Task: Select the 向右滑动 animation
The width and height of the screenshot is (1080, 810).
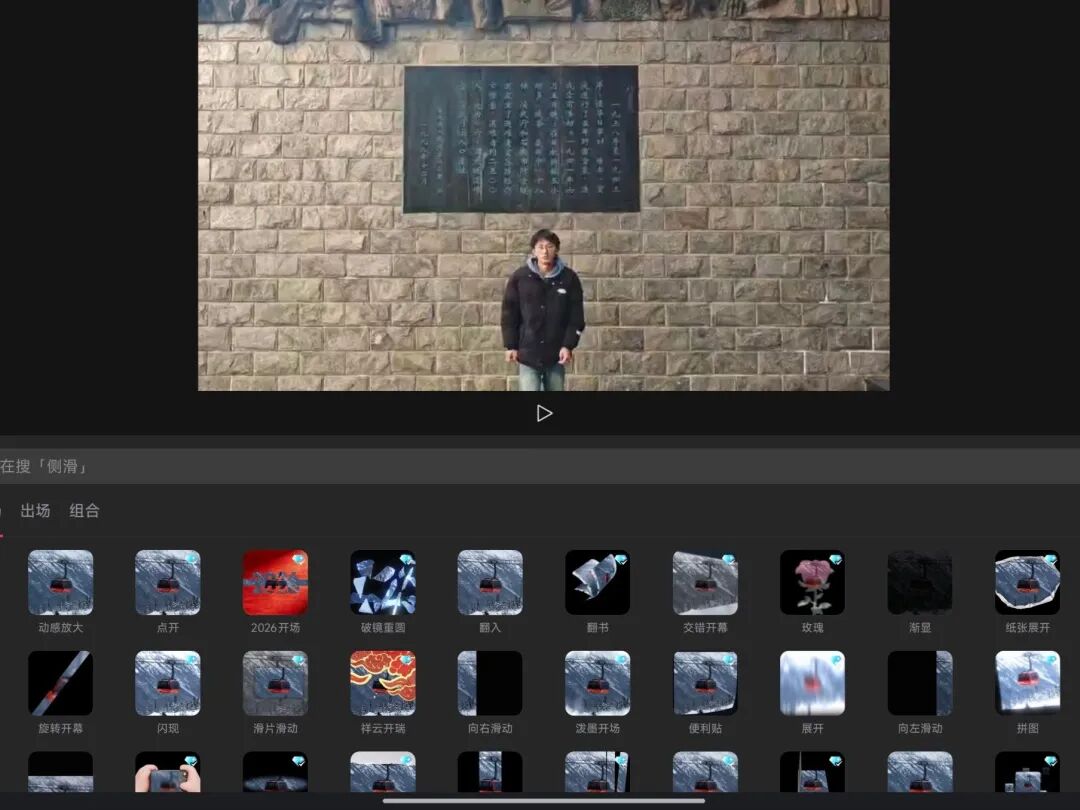Action: (490, 684)
